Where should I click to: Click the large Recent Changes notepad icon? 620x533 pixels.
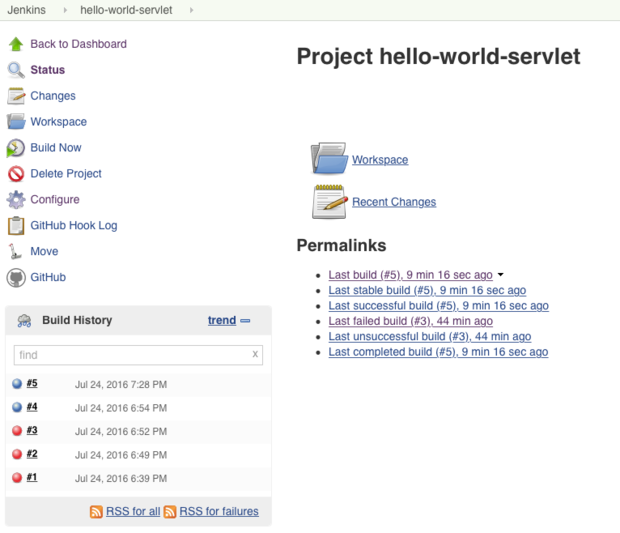pyautogui.click(x=329, y=202)
